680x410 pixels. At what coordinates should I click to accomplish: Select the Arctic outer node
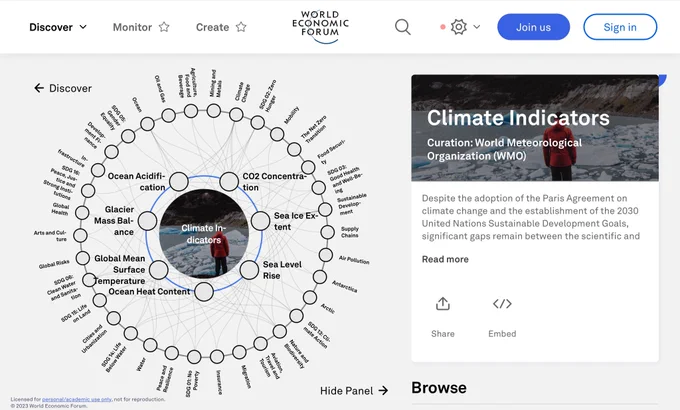click(x=310, y=297)
